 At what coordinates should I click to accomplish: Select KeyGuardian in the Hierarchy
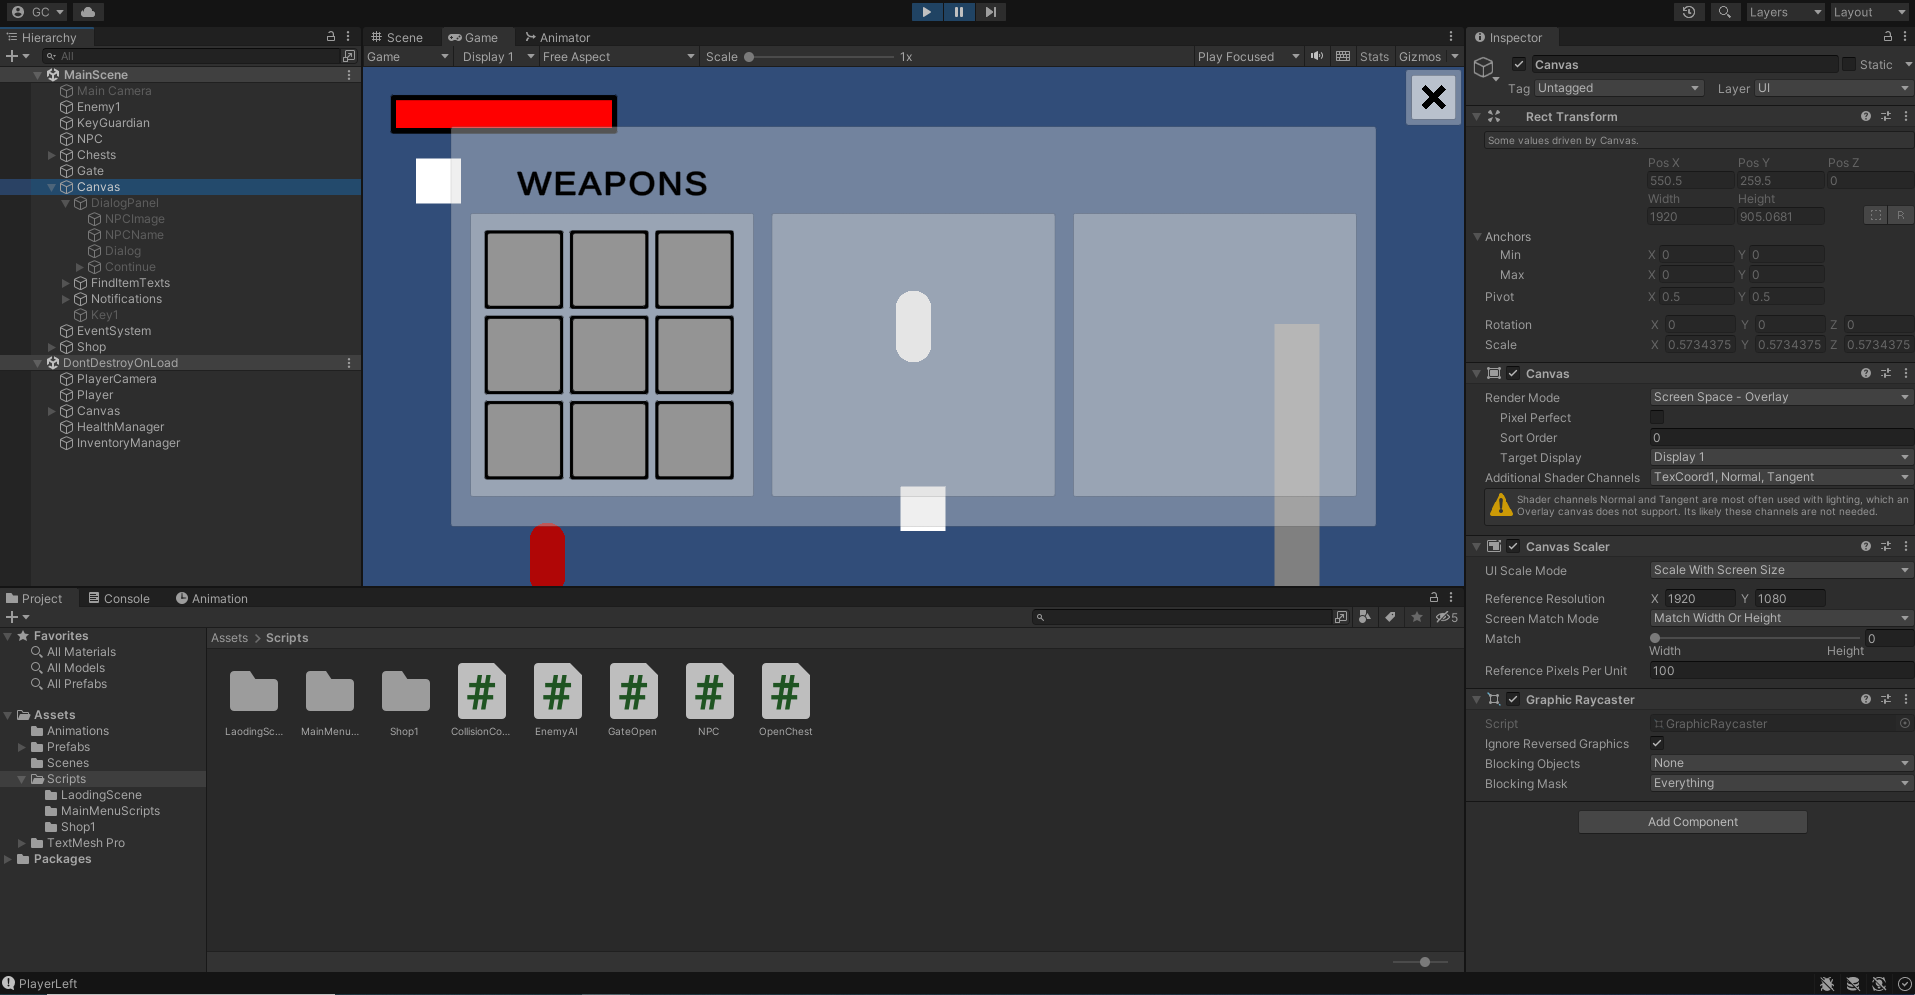pyautogui.click(x=113, y=123)
